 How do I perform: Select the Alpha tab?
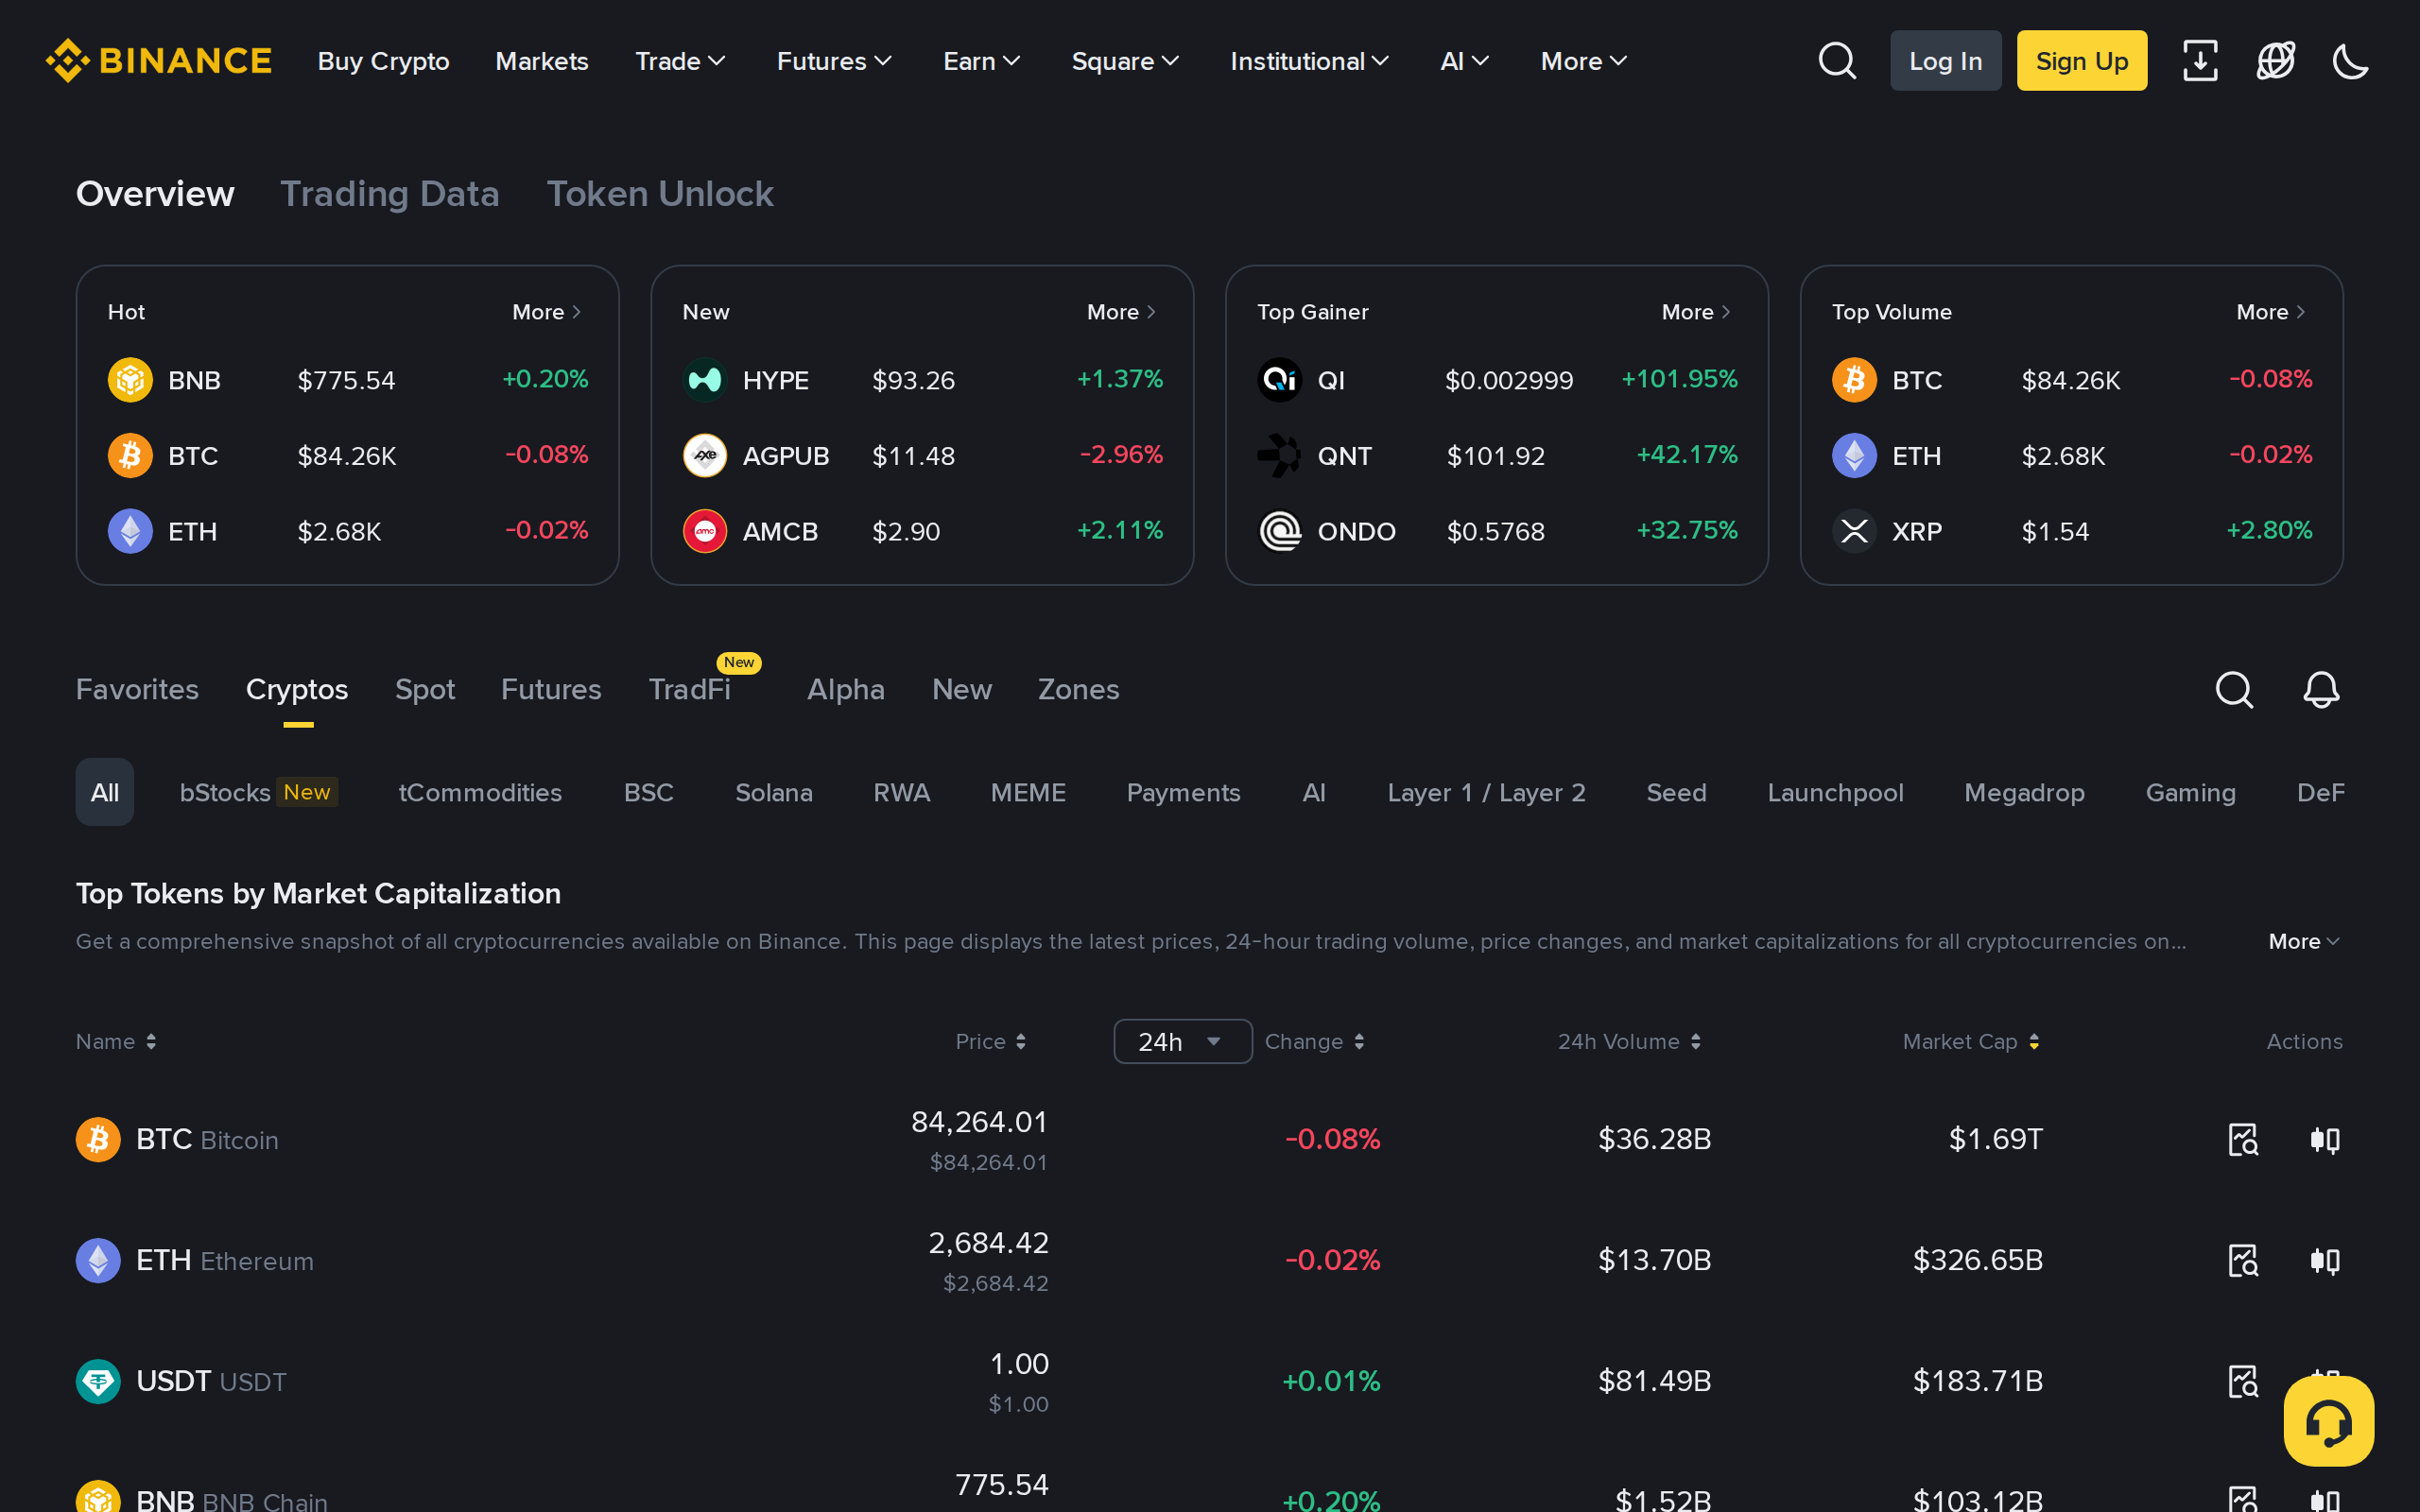(x=846, y=689)
